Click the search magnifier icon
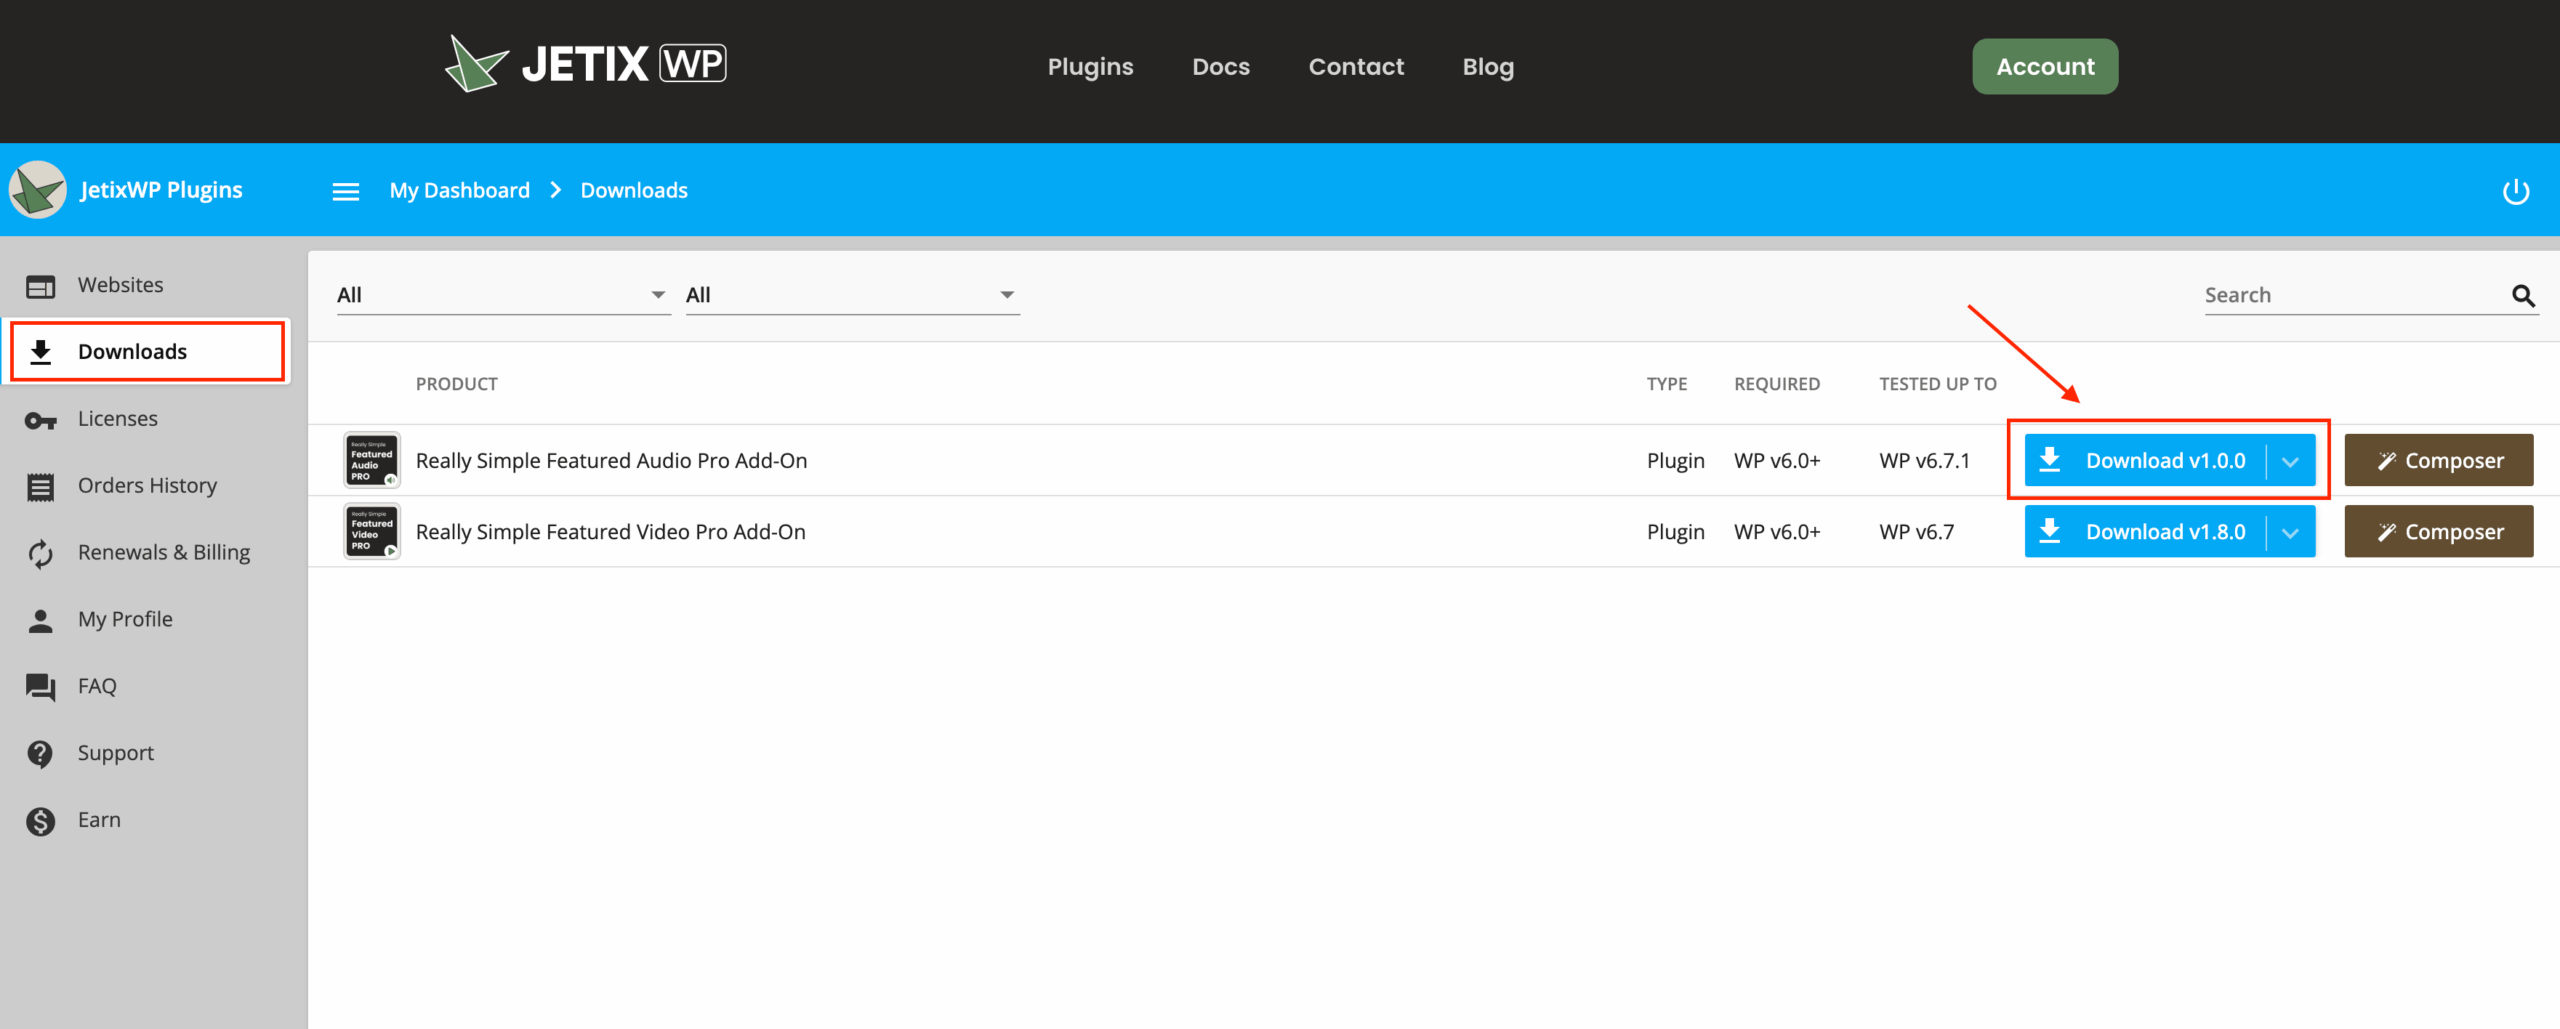This screenshot has width=2560, height=1029. [x=2523, y=296]
